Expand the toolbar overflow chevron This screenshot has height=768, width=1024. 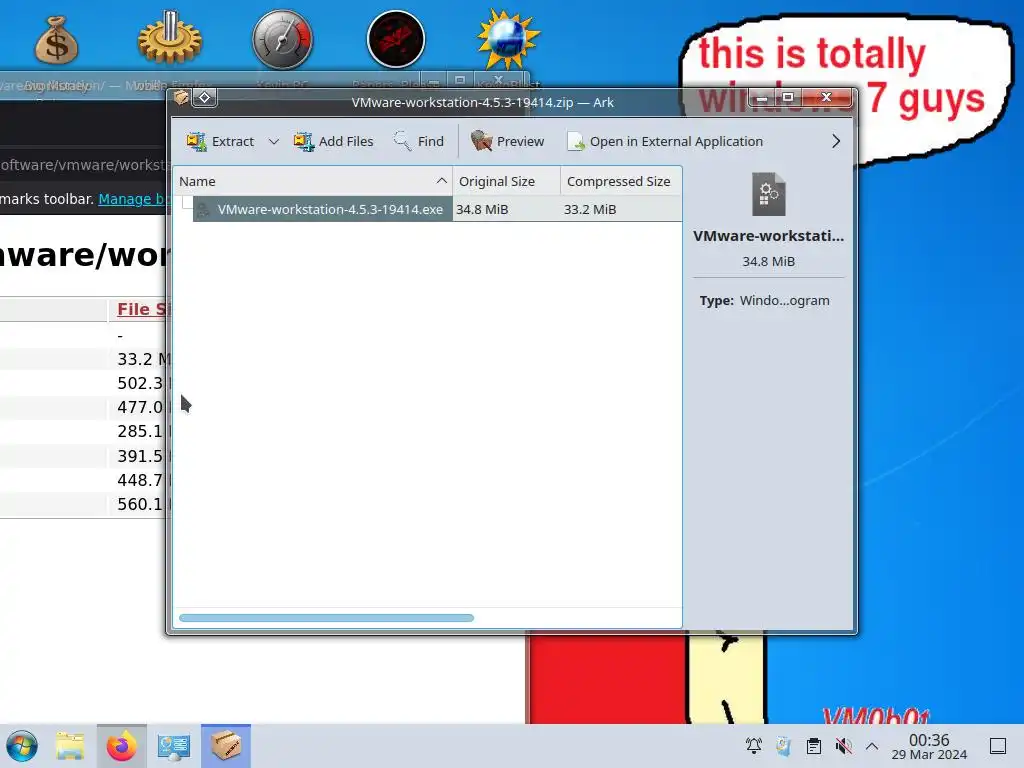coord(836,141)
